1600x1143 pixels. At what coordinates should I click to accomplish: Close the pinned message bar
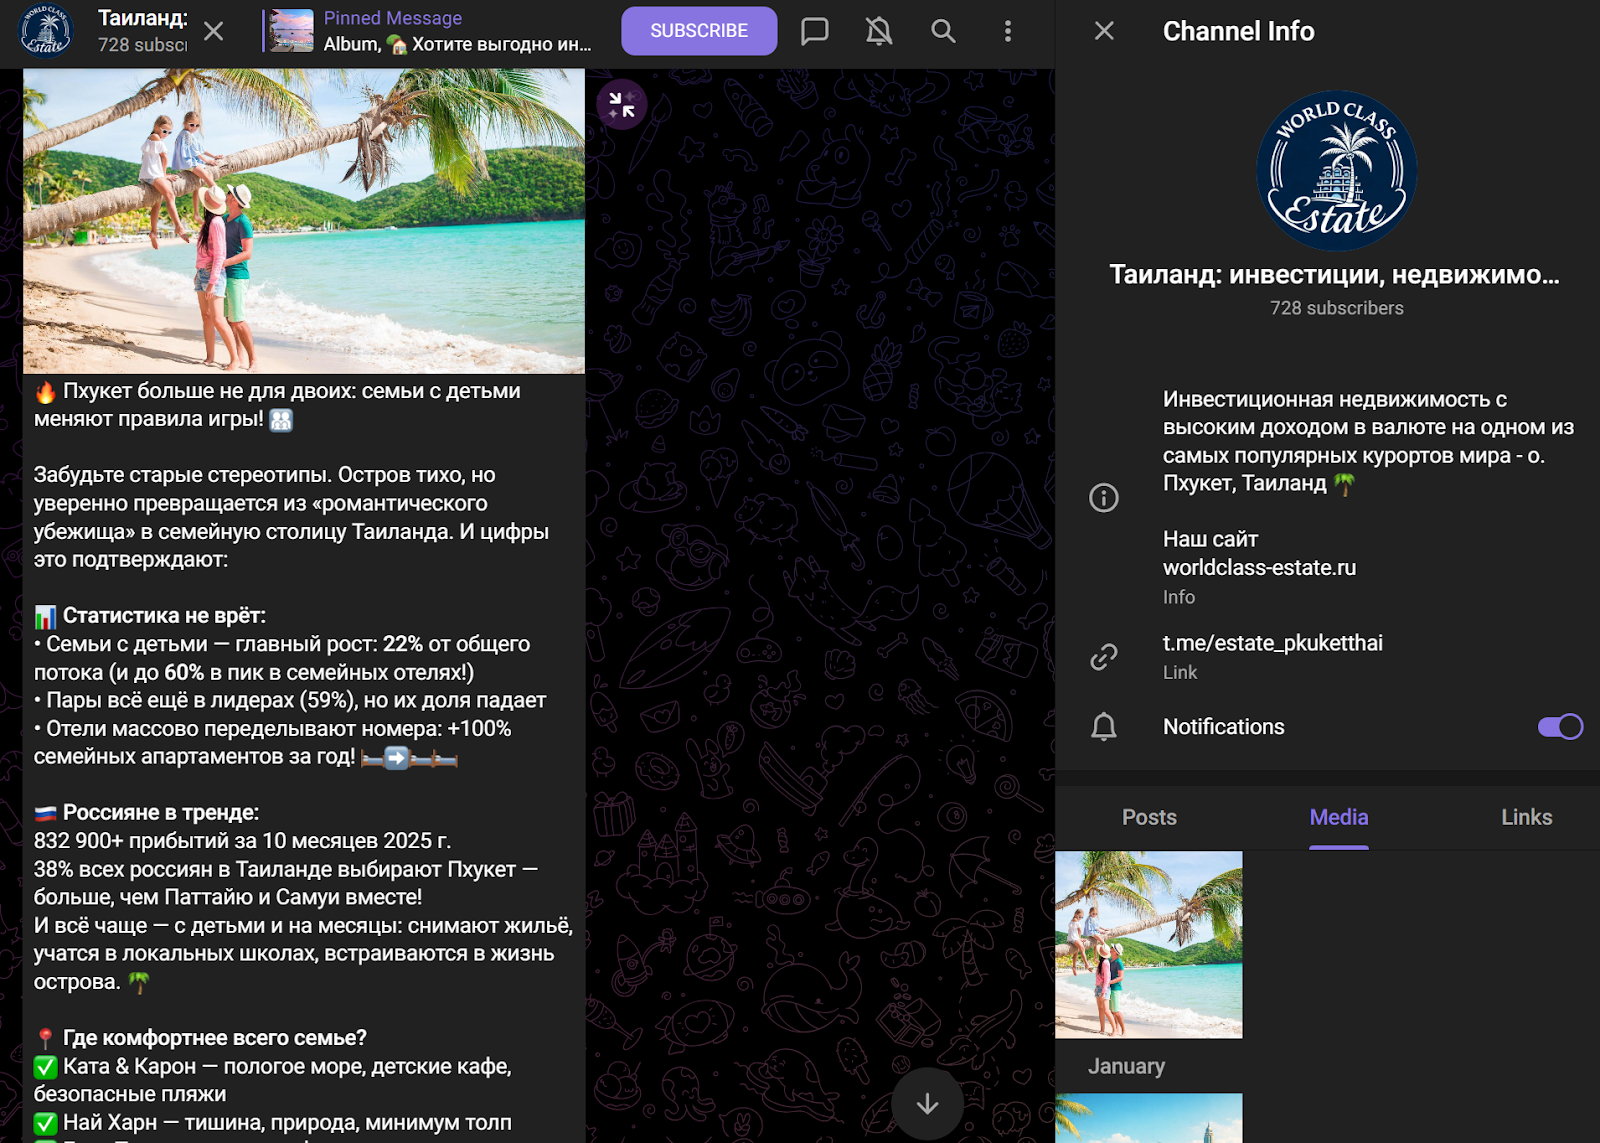(213, 31)
